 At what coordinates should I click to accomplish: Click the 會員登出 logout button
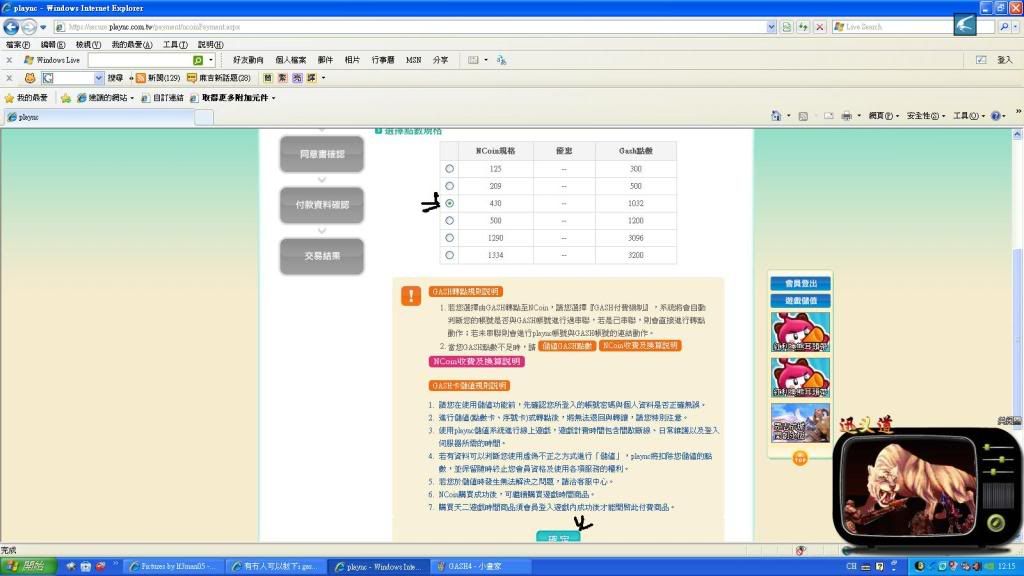pos(800,284)
